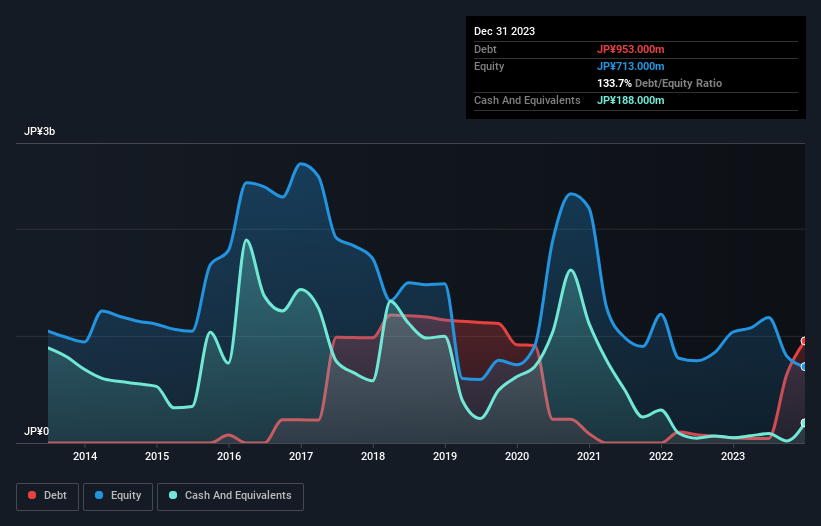Click the 2019 x-axis label
This screenshot has height=526, width=821.
point(445,456)
